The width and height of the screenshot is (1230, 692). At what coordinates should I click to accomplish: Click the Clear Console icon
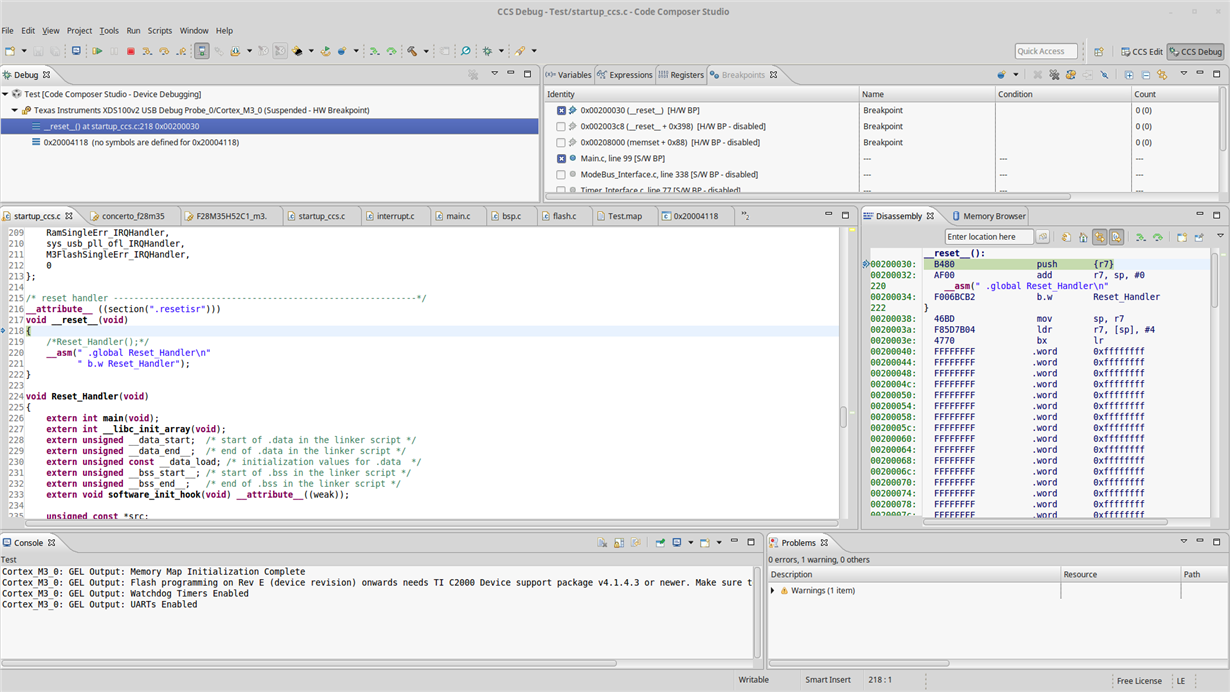pos(602,542)
